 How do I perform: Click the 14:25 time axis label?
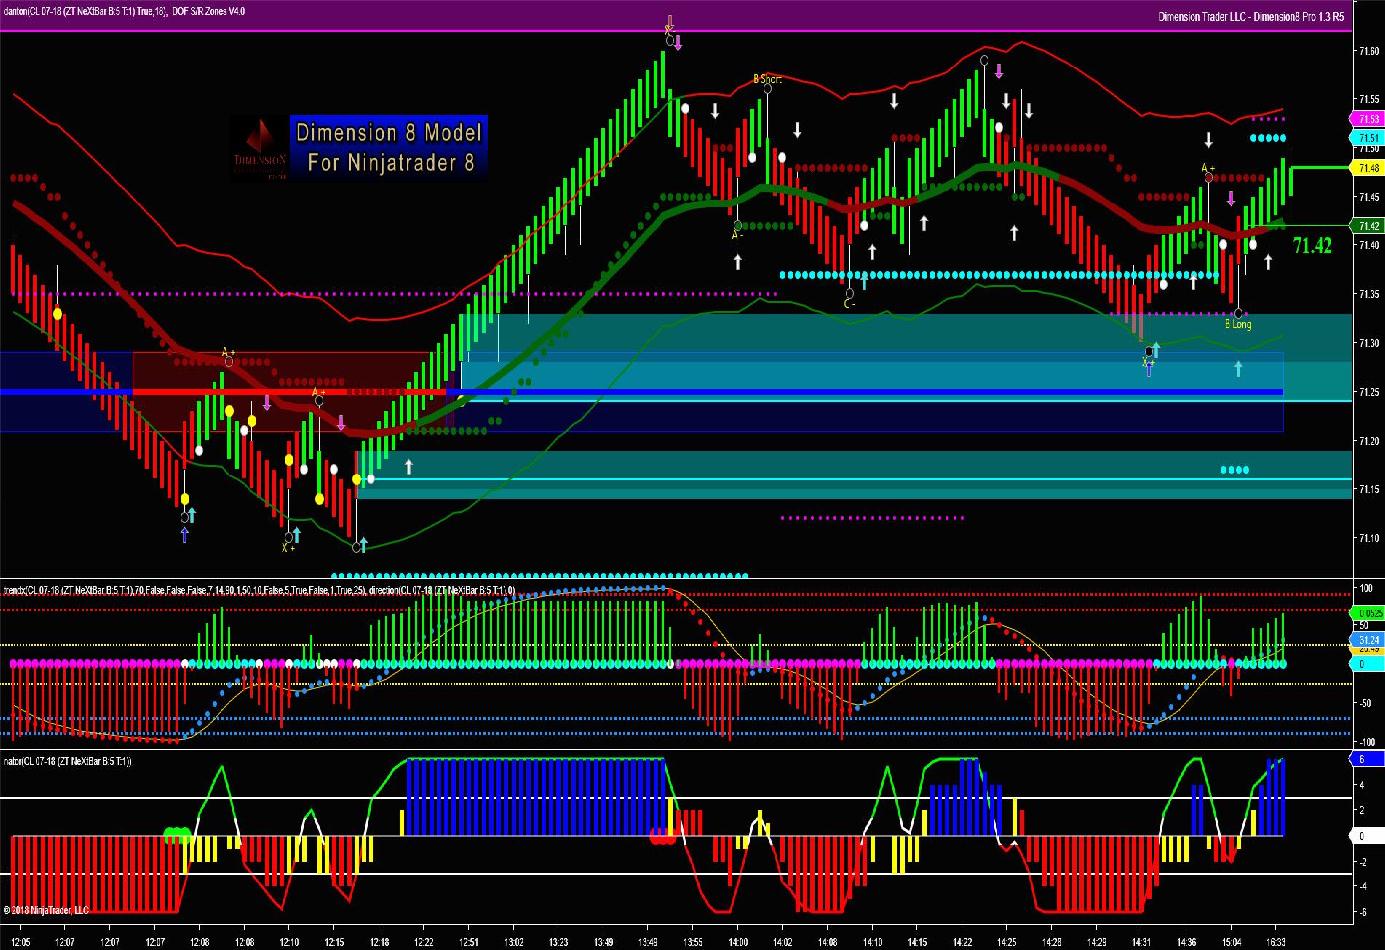coord(1007,942)
